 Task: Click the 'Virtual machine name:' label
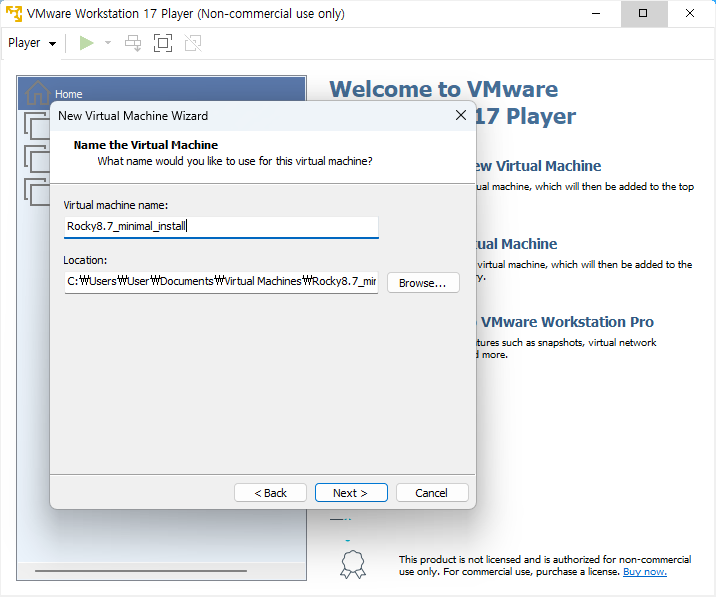click(x=116, y=205)
